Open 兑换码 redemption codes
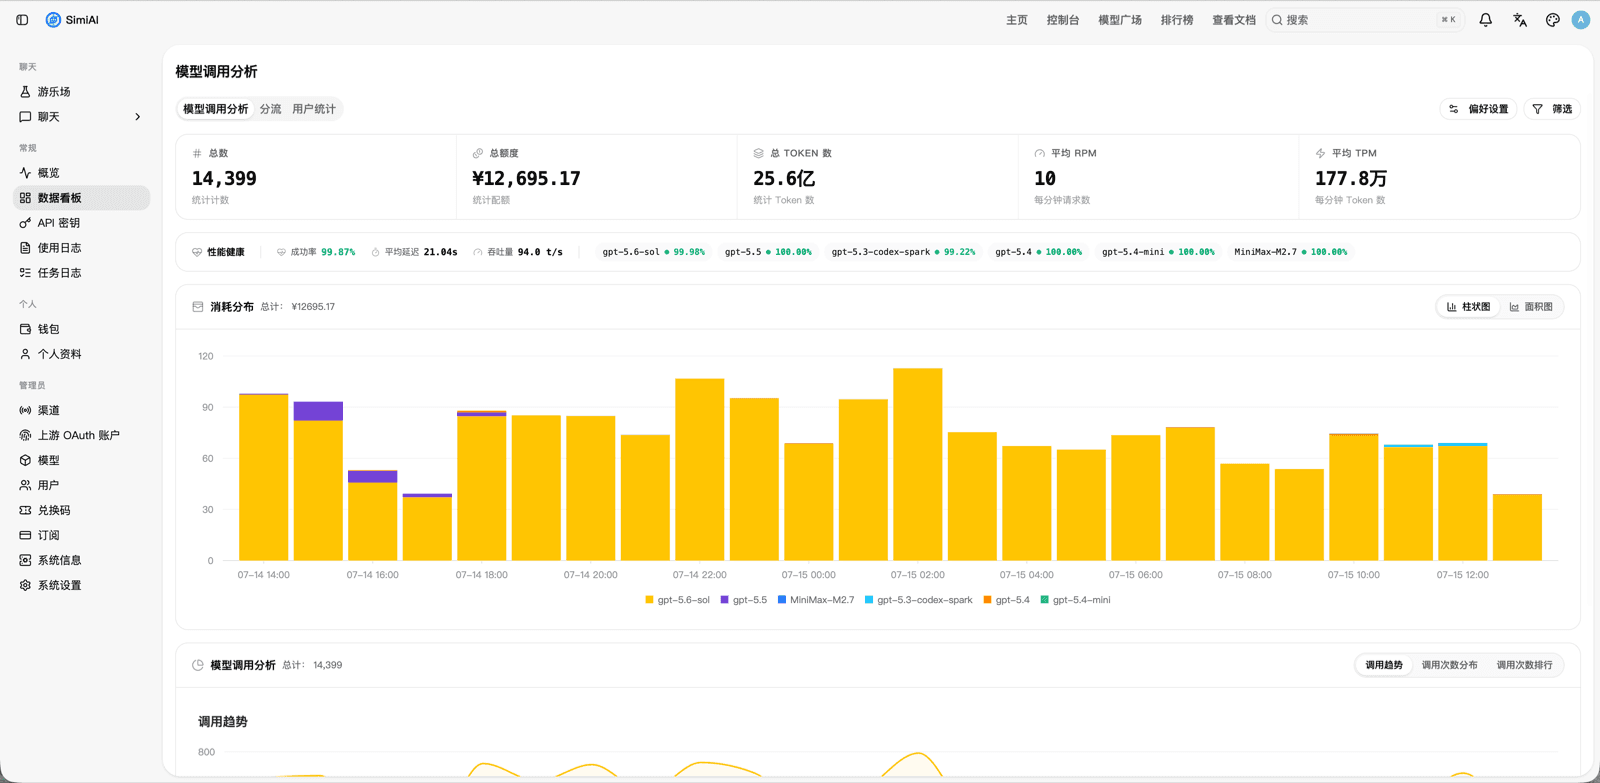The height and width of the screenshot is (783, 1600). coord(82,510)
